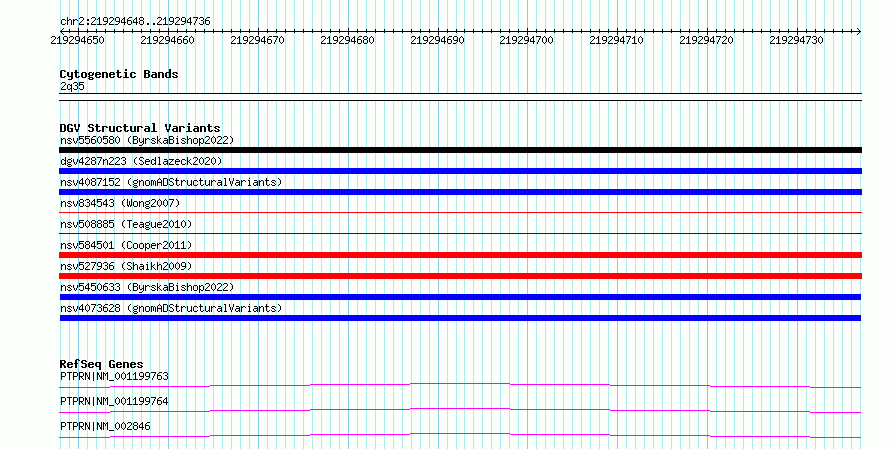Click the blue bar for nsv5450633

point(460,297)
